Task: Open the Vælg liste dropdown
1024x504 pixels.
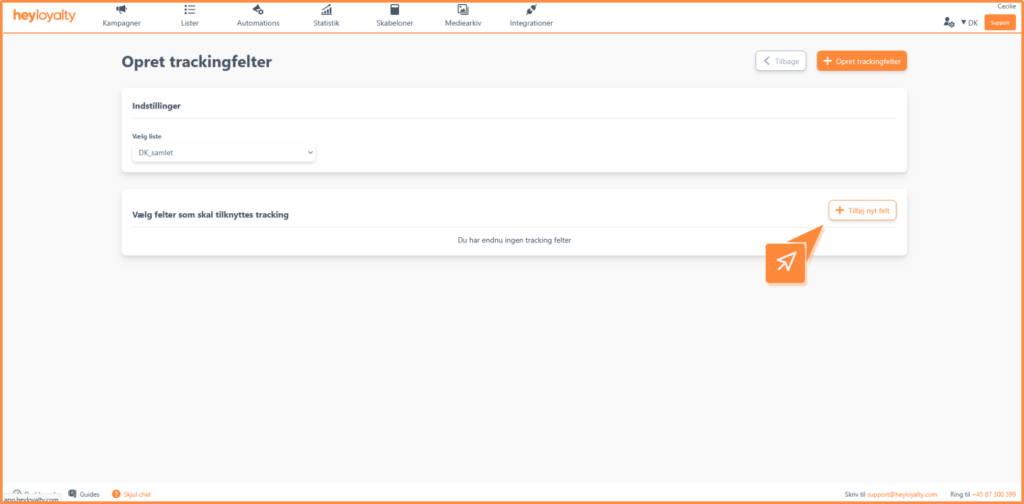Action: click(224, 153)
